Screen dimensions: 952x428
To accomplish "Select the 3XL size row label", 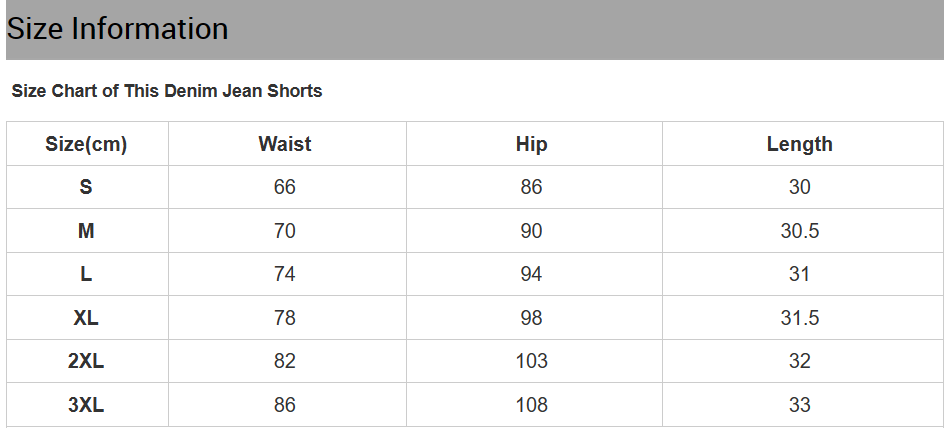I will coord(86,405).
